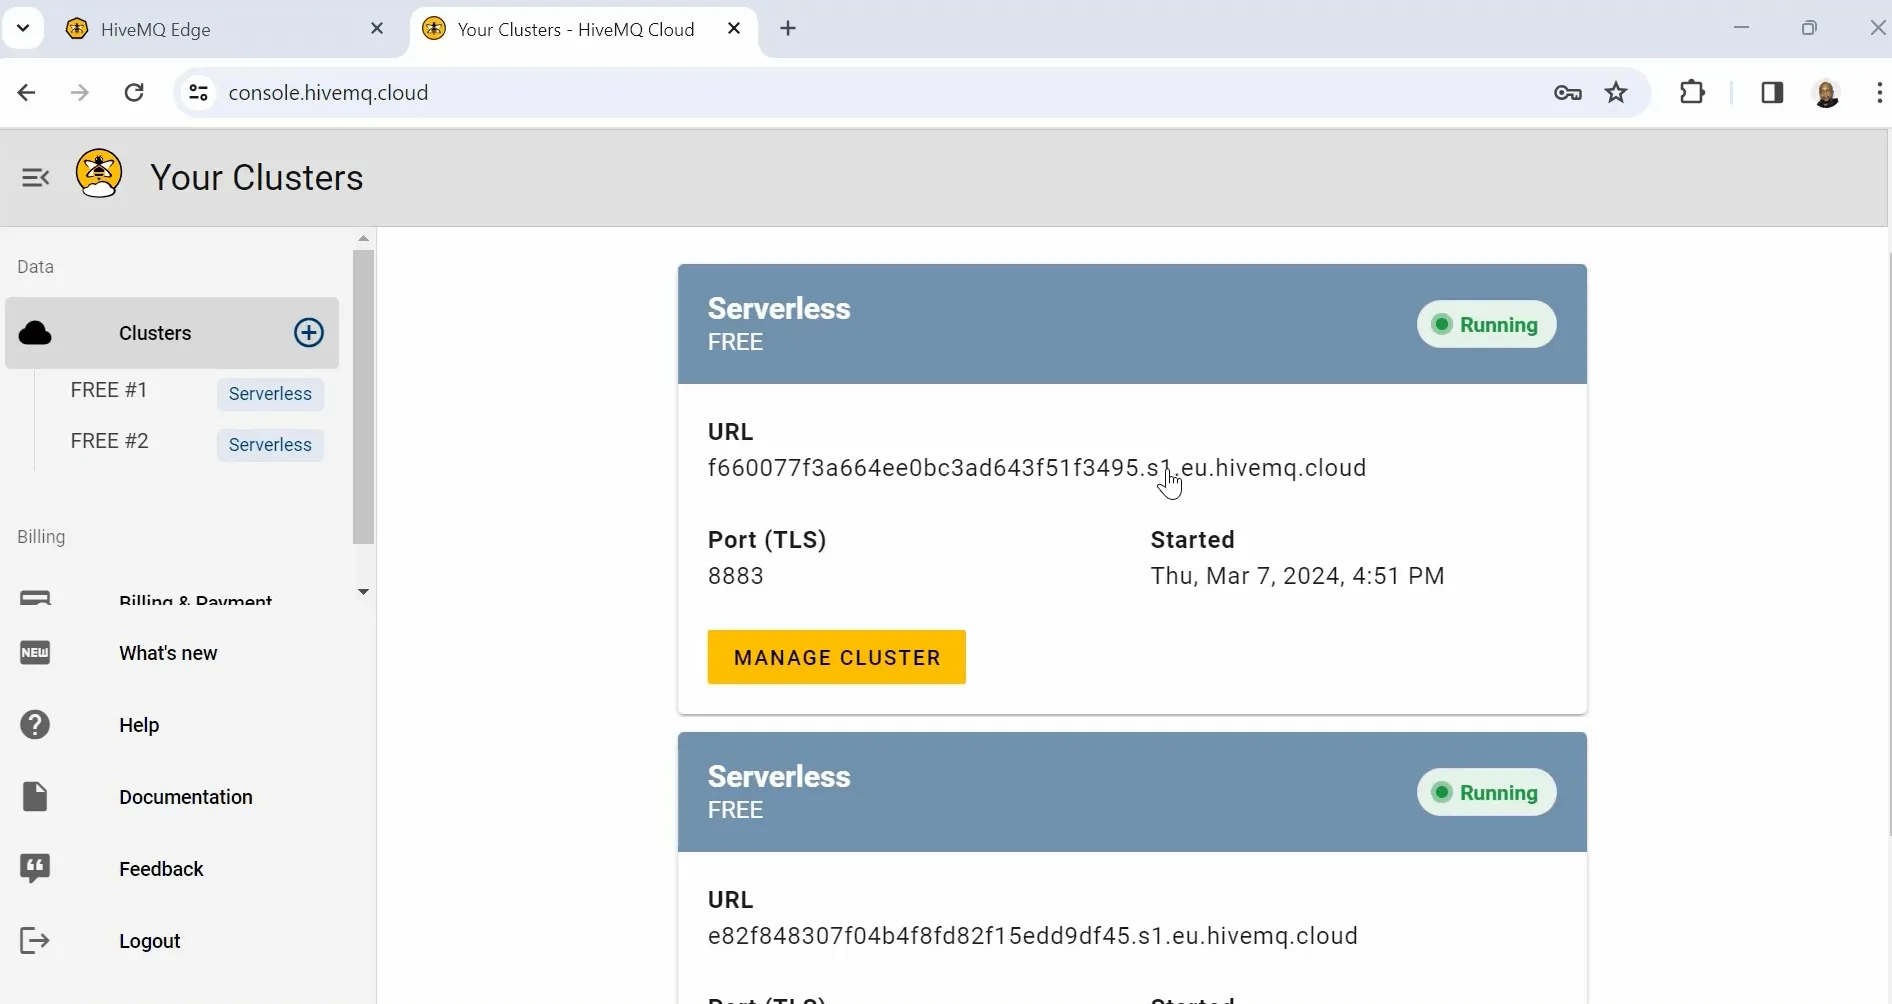This screenshot has height=1004, width=1892.
Task: Click the HiveMQ bee logo
Action: [x=99, y=174]
